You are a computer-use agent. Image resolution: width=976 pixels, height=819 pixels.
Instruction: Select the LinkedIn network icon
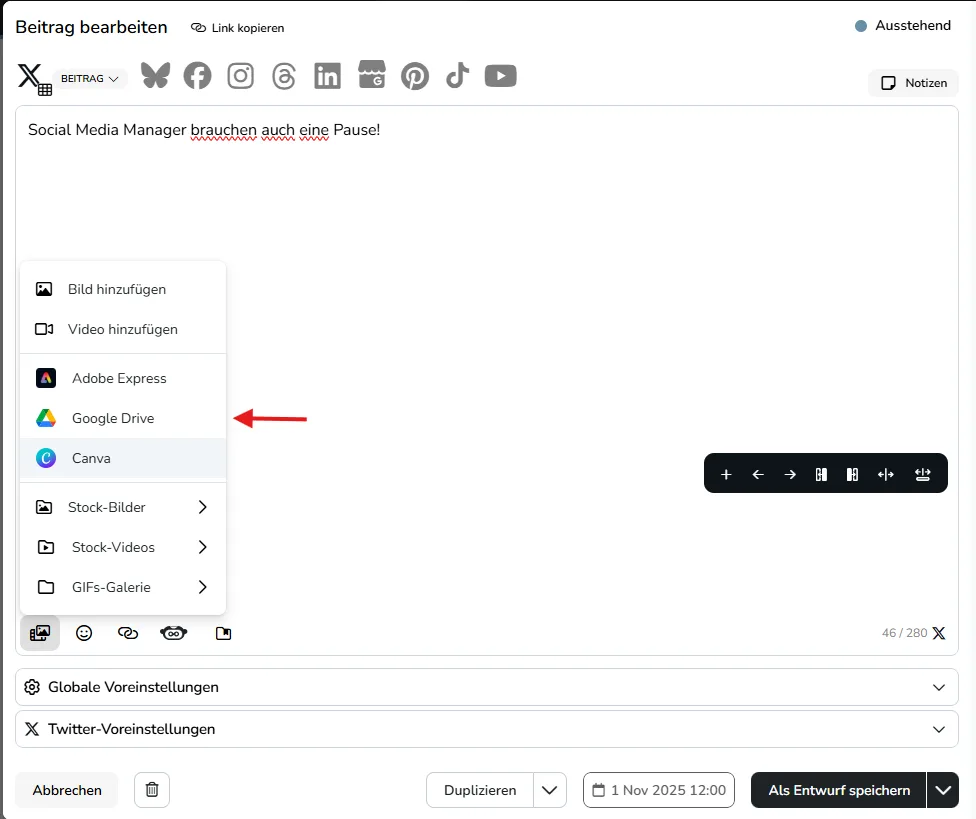coord(327,75)
